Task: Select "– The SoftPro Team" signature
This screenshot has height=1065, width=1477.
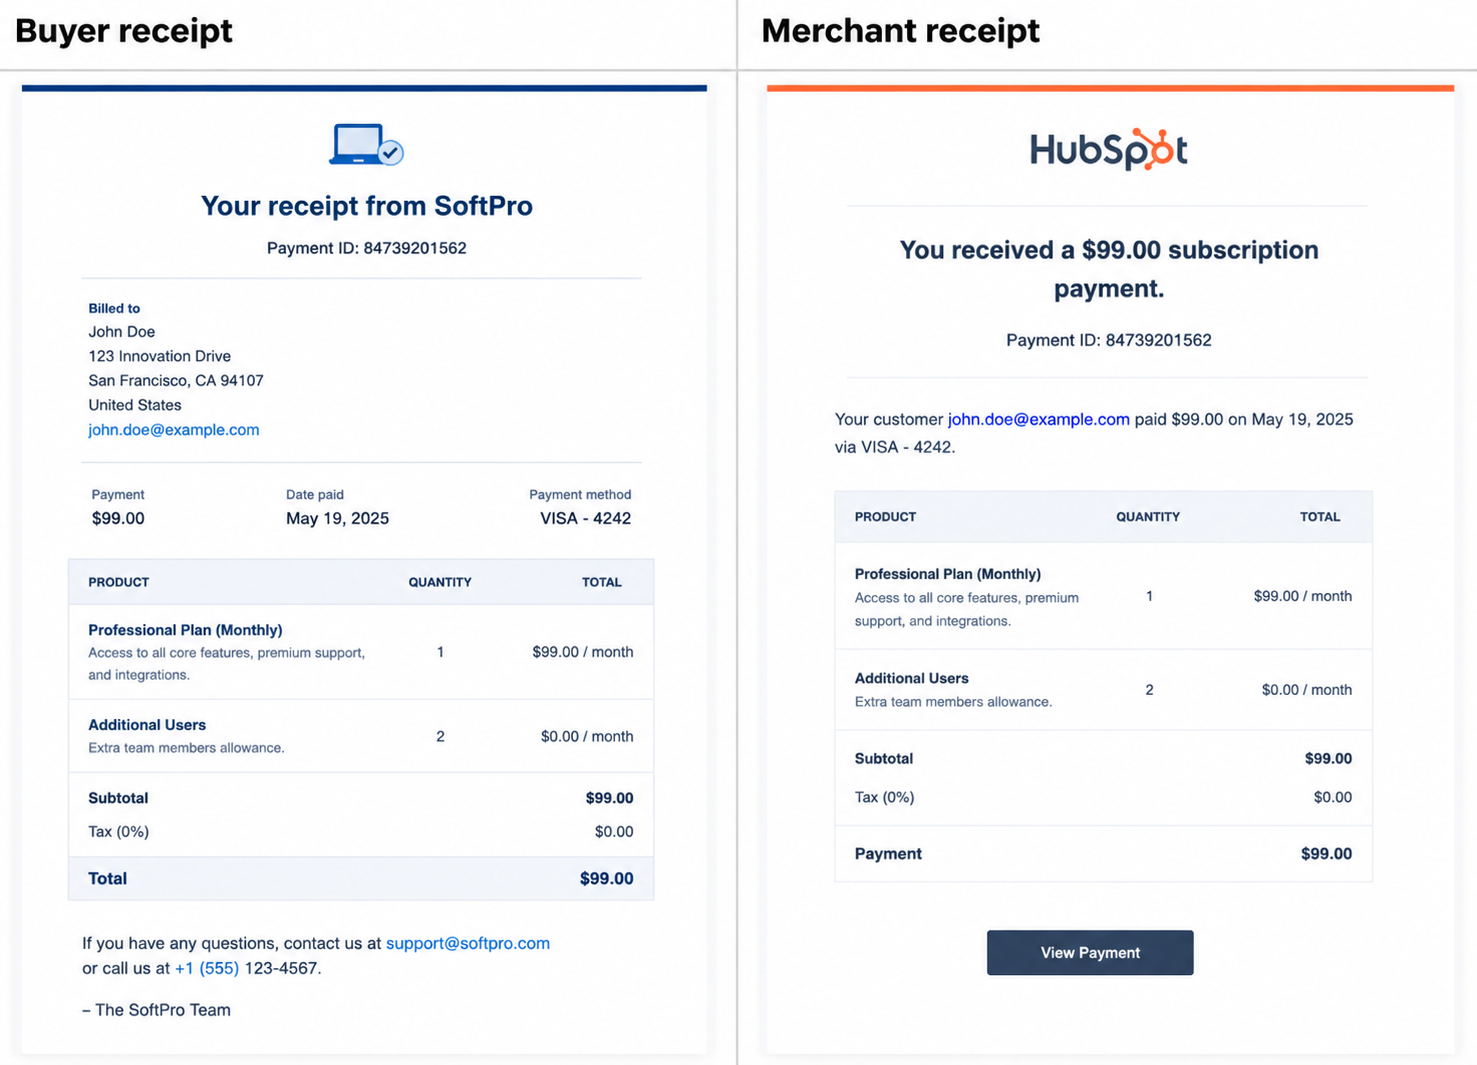Action: click(156, 1010)
